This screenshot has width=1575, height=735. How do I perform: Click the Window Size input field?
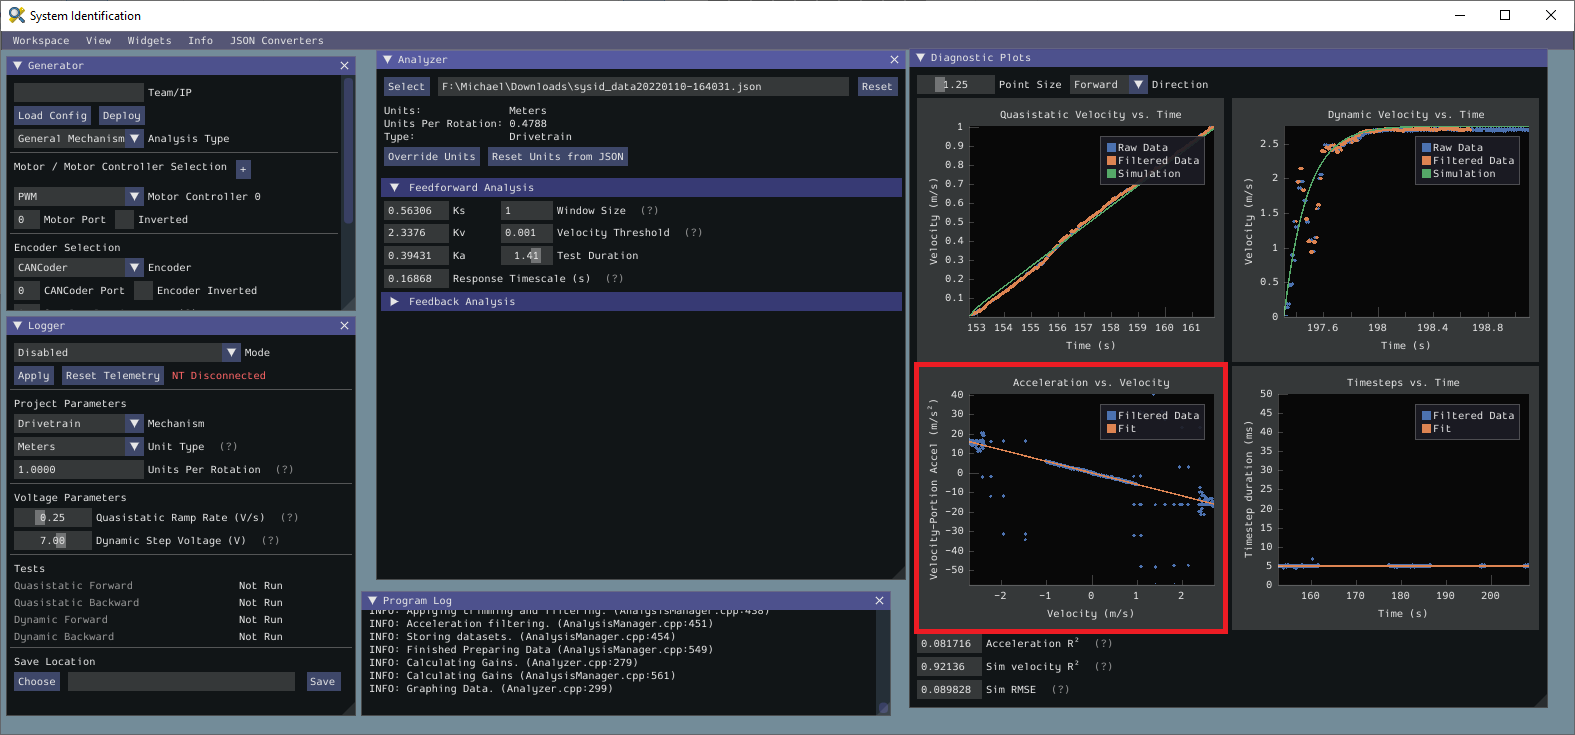tap(526, 211)
